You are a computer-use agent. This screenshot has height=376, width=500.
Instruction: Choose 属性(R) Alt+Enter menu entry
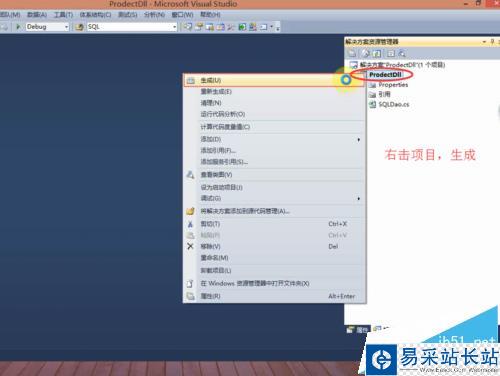click(274, 296)
